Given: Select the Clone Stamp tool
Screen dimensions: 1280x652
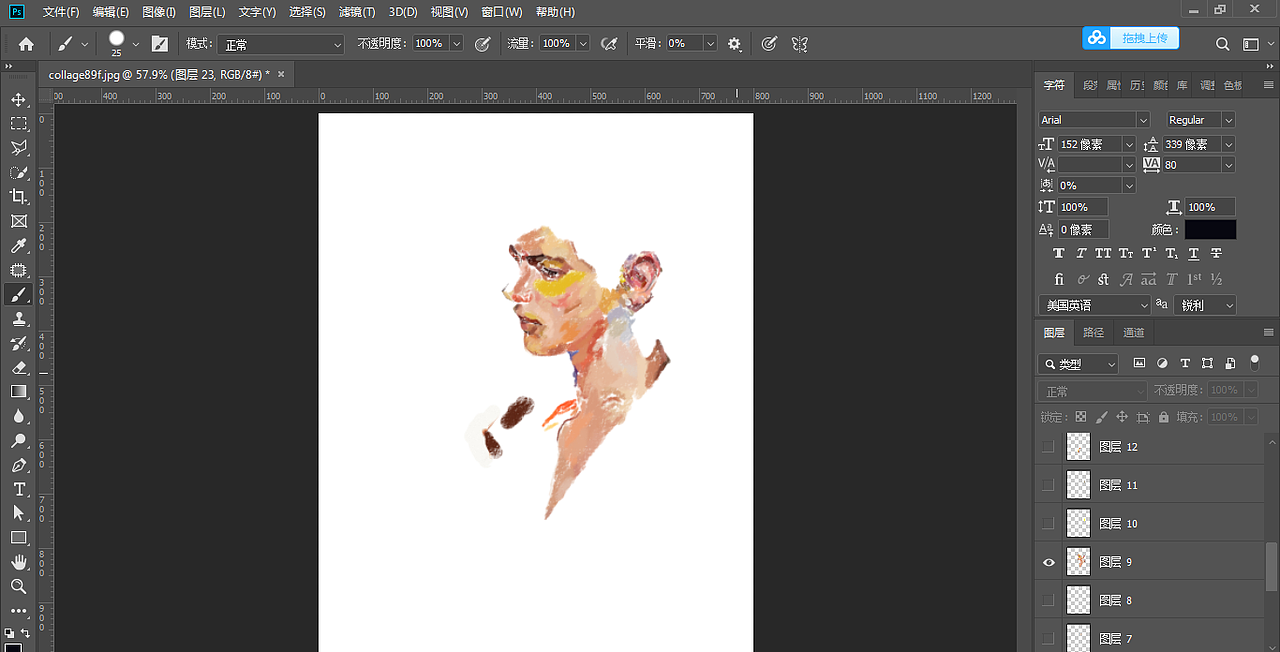Looking at the screenshot, I should point(19,319).
